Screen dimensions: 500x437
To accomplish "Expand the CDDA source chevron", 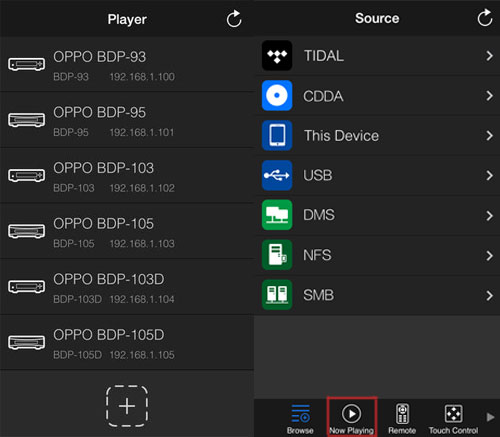I will (x=489, y=96).
